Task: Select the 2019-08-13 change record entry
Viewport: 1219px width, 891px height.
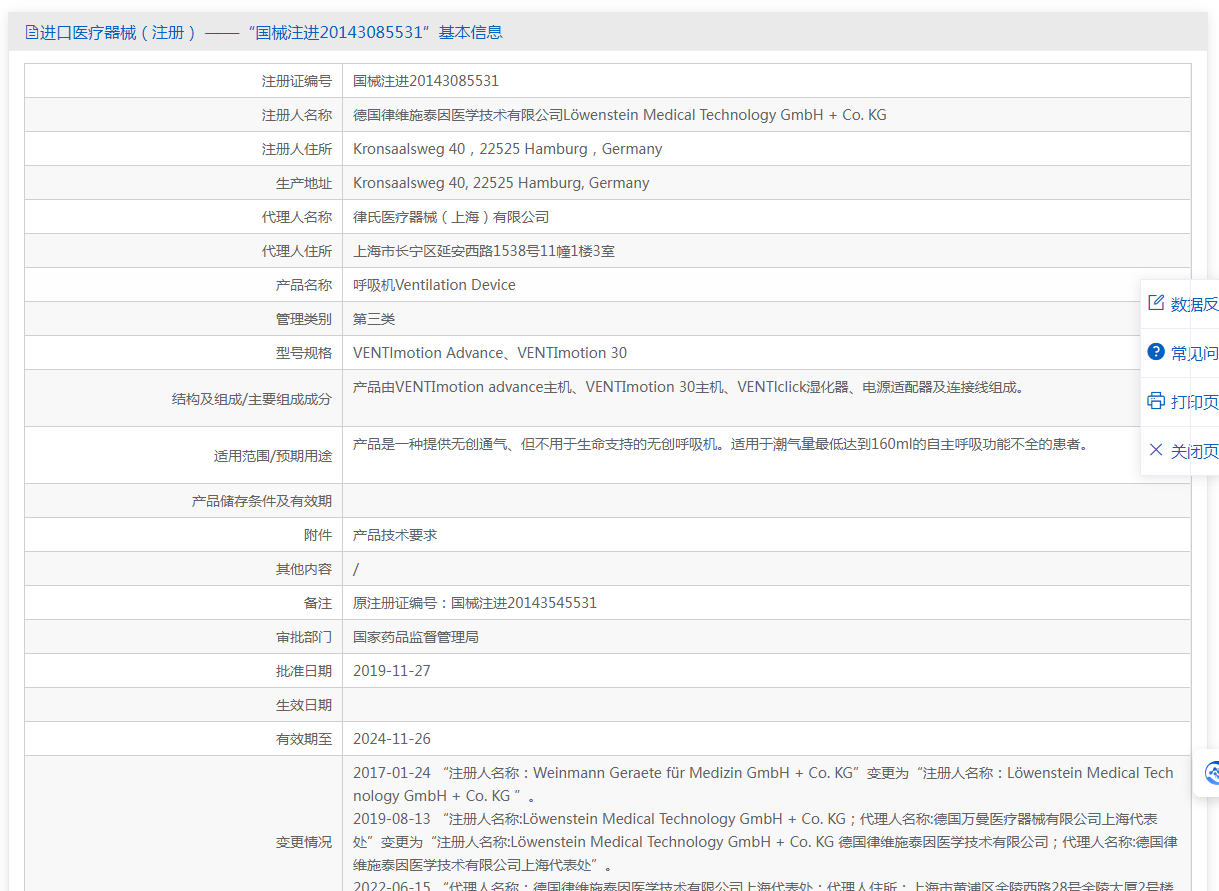Action: (765, 842)
